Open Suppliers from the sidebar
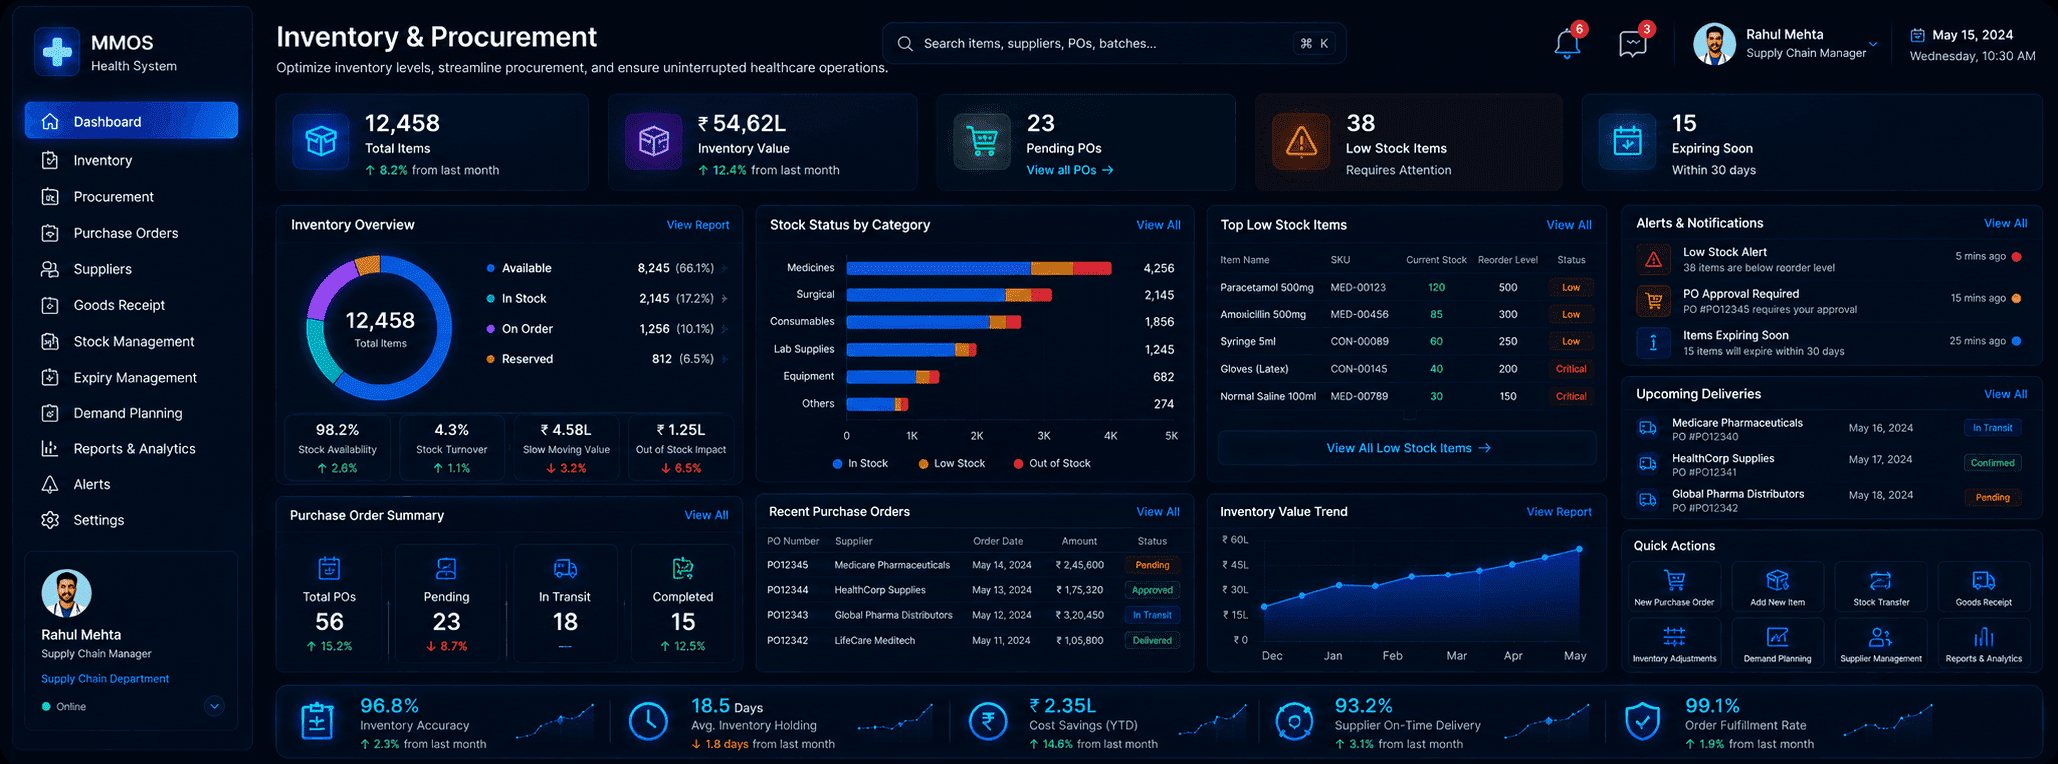2058x764 pixels. (131, 269)
